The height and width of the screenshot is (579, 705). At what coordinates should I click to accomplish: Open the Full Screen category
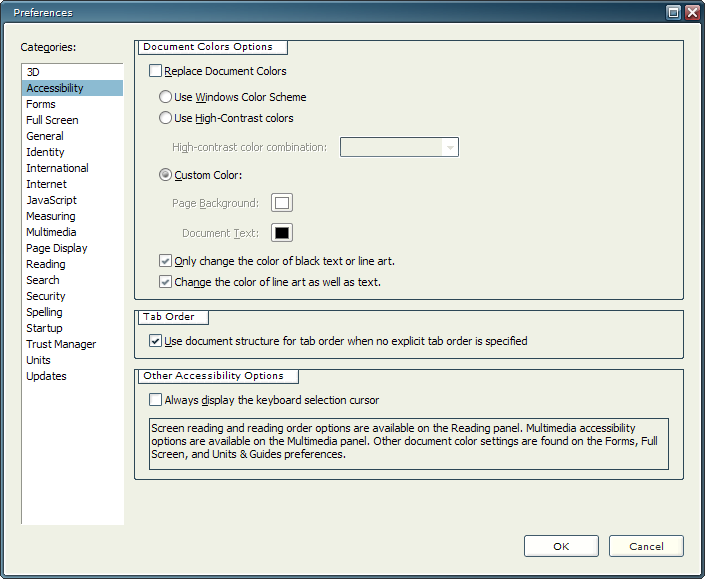pos(72,120)
